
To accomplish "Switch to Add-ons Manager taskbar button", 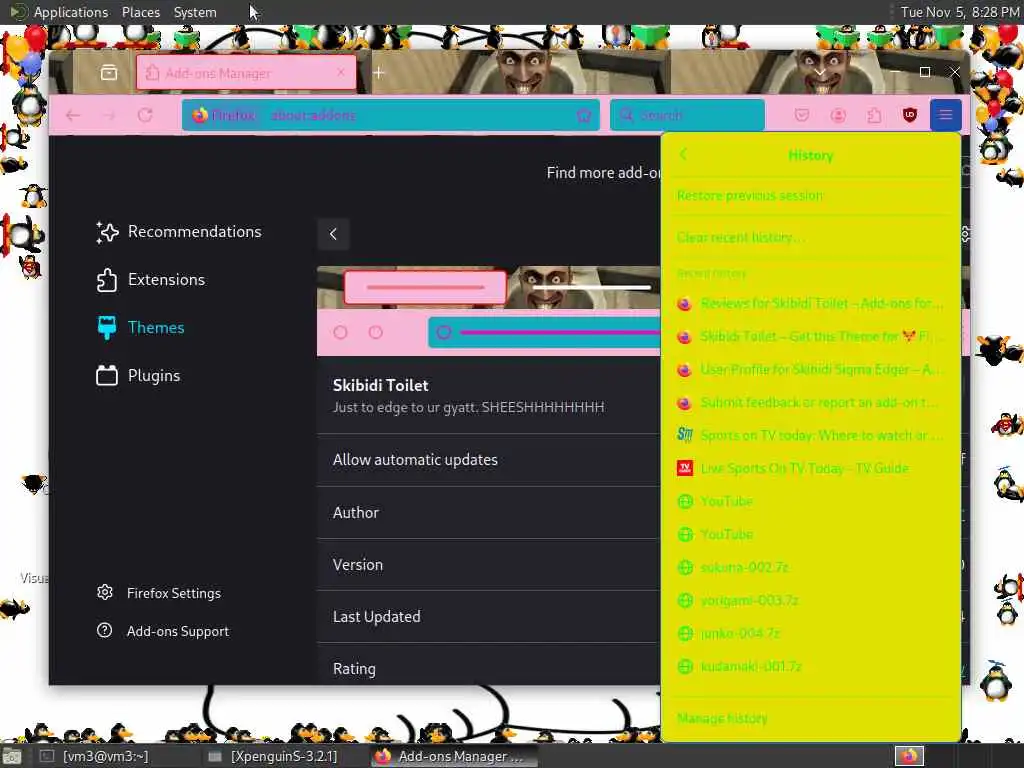I will (x=455, y=756).
